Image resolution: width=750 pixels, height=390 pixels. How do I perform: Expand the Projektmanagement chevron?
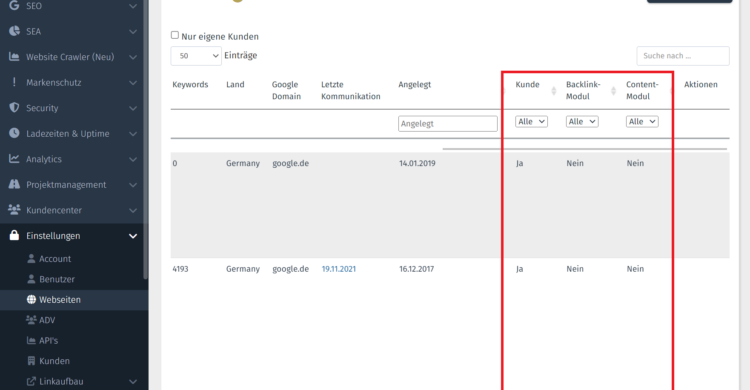click(x=133, y=185)
